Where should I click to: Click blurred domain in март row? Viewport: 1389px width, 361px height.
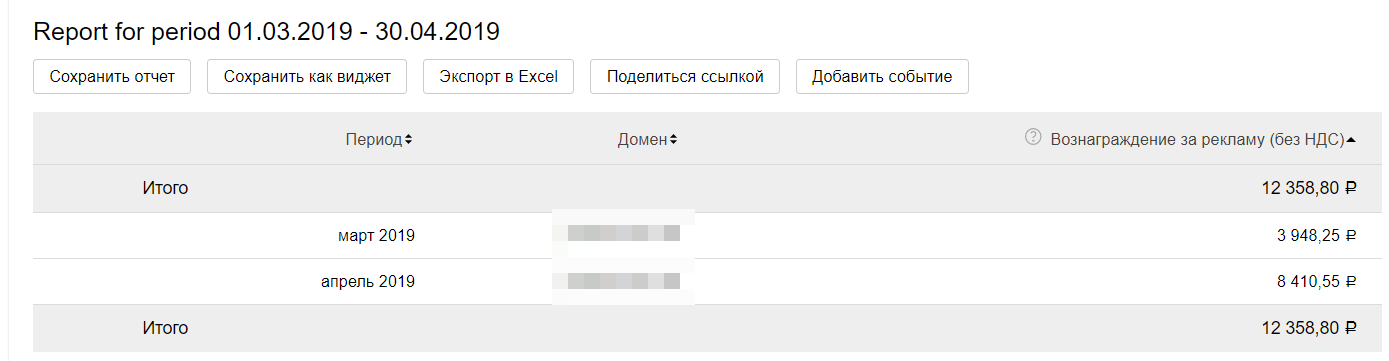point(624,235)
